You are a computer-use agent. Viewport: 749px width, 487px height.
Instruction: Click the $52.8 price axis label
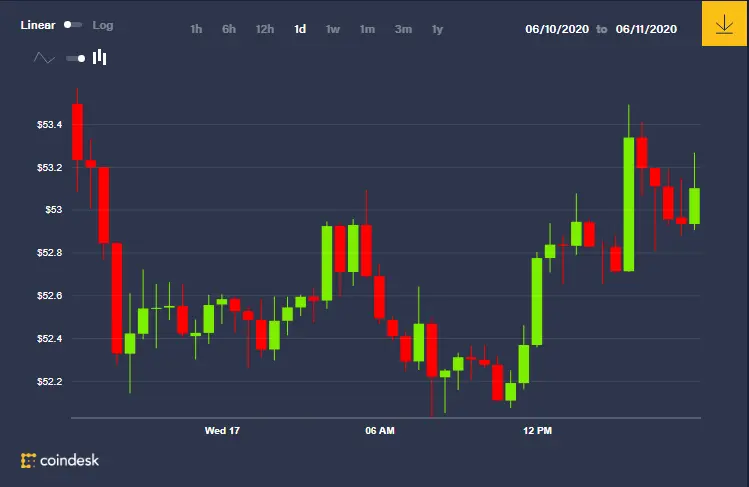click(49, 253)
